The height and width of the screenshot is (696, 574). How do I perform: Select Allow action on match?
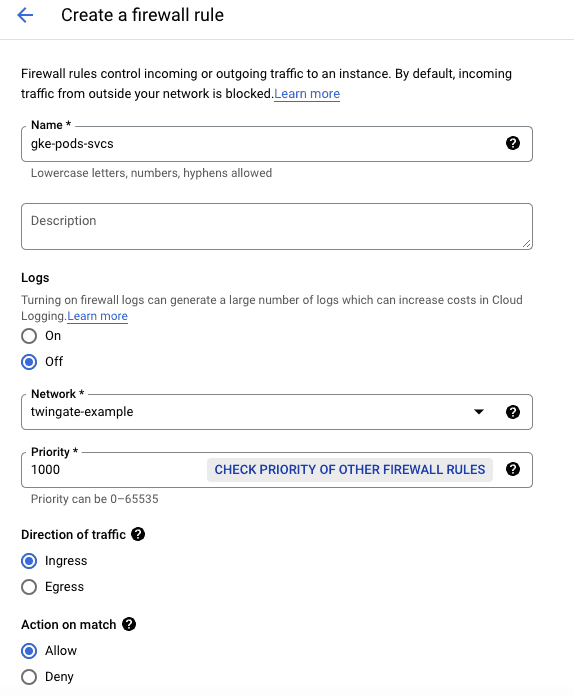29,651
